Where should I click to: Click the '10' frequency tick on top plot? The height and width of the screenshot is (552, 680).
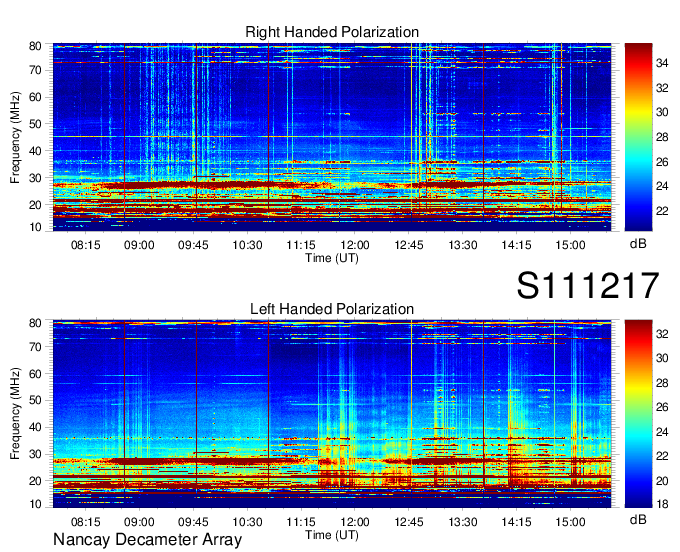click(x=35, y=227)
